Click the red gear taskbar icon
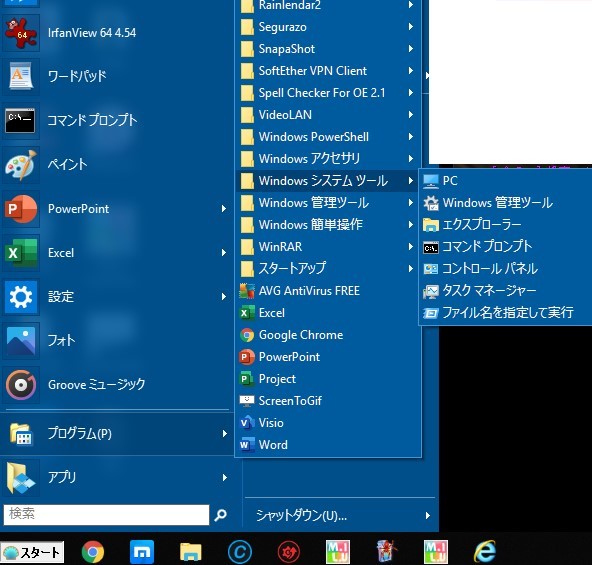The height and width of the screenshot is (565, 592). click(x=289, y=552)
